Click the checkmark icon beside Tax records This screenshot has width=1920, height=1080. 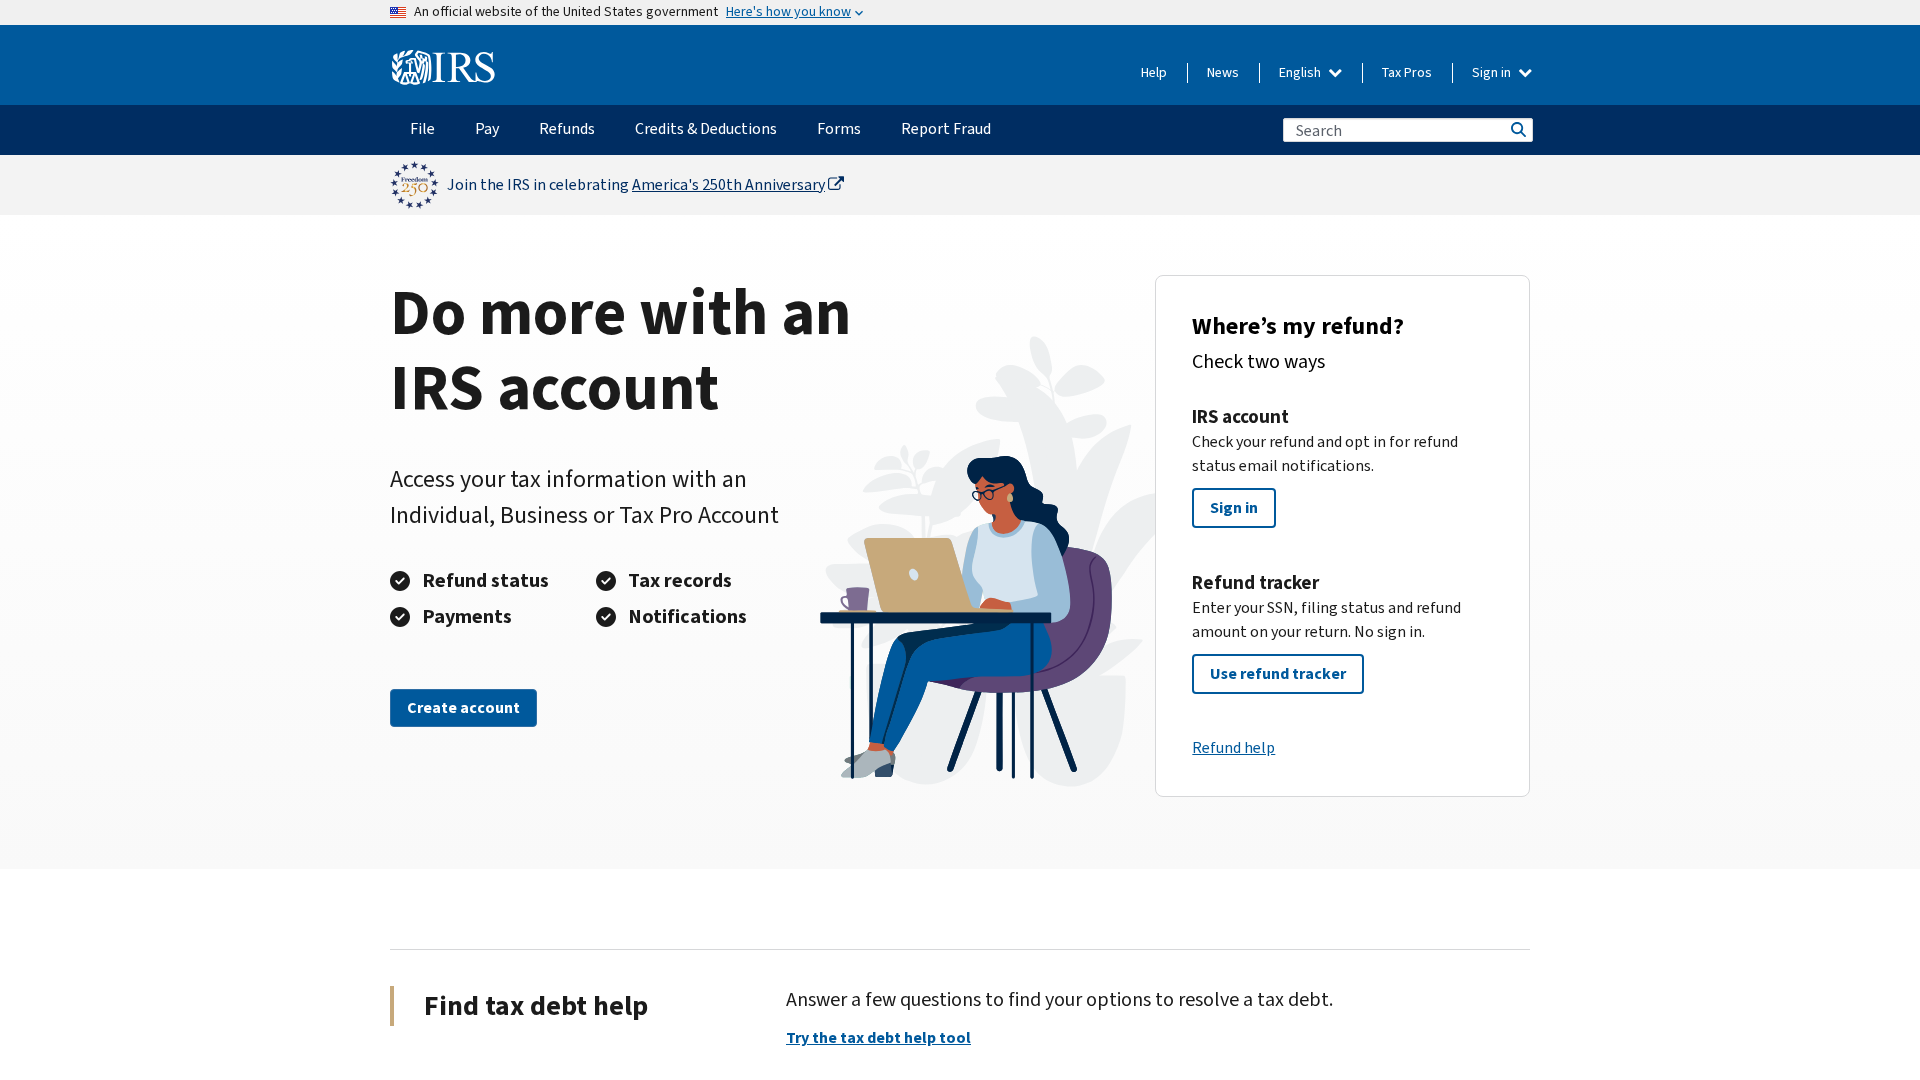(x=606, y=581)
